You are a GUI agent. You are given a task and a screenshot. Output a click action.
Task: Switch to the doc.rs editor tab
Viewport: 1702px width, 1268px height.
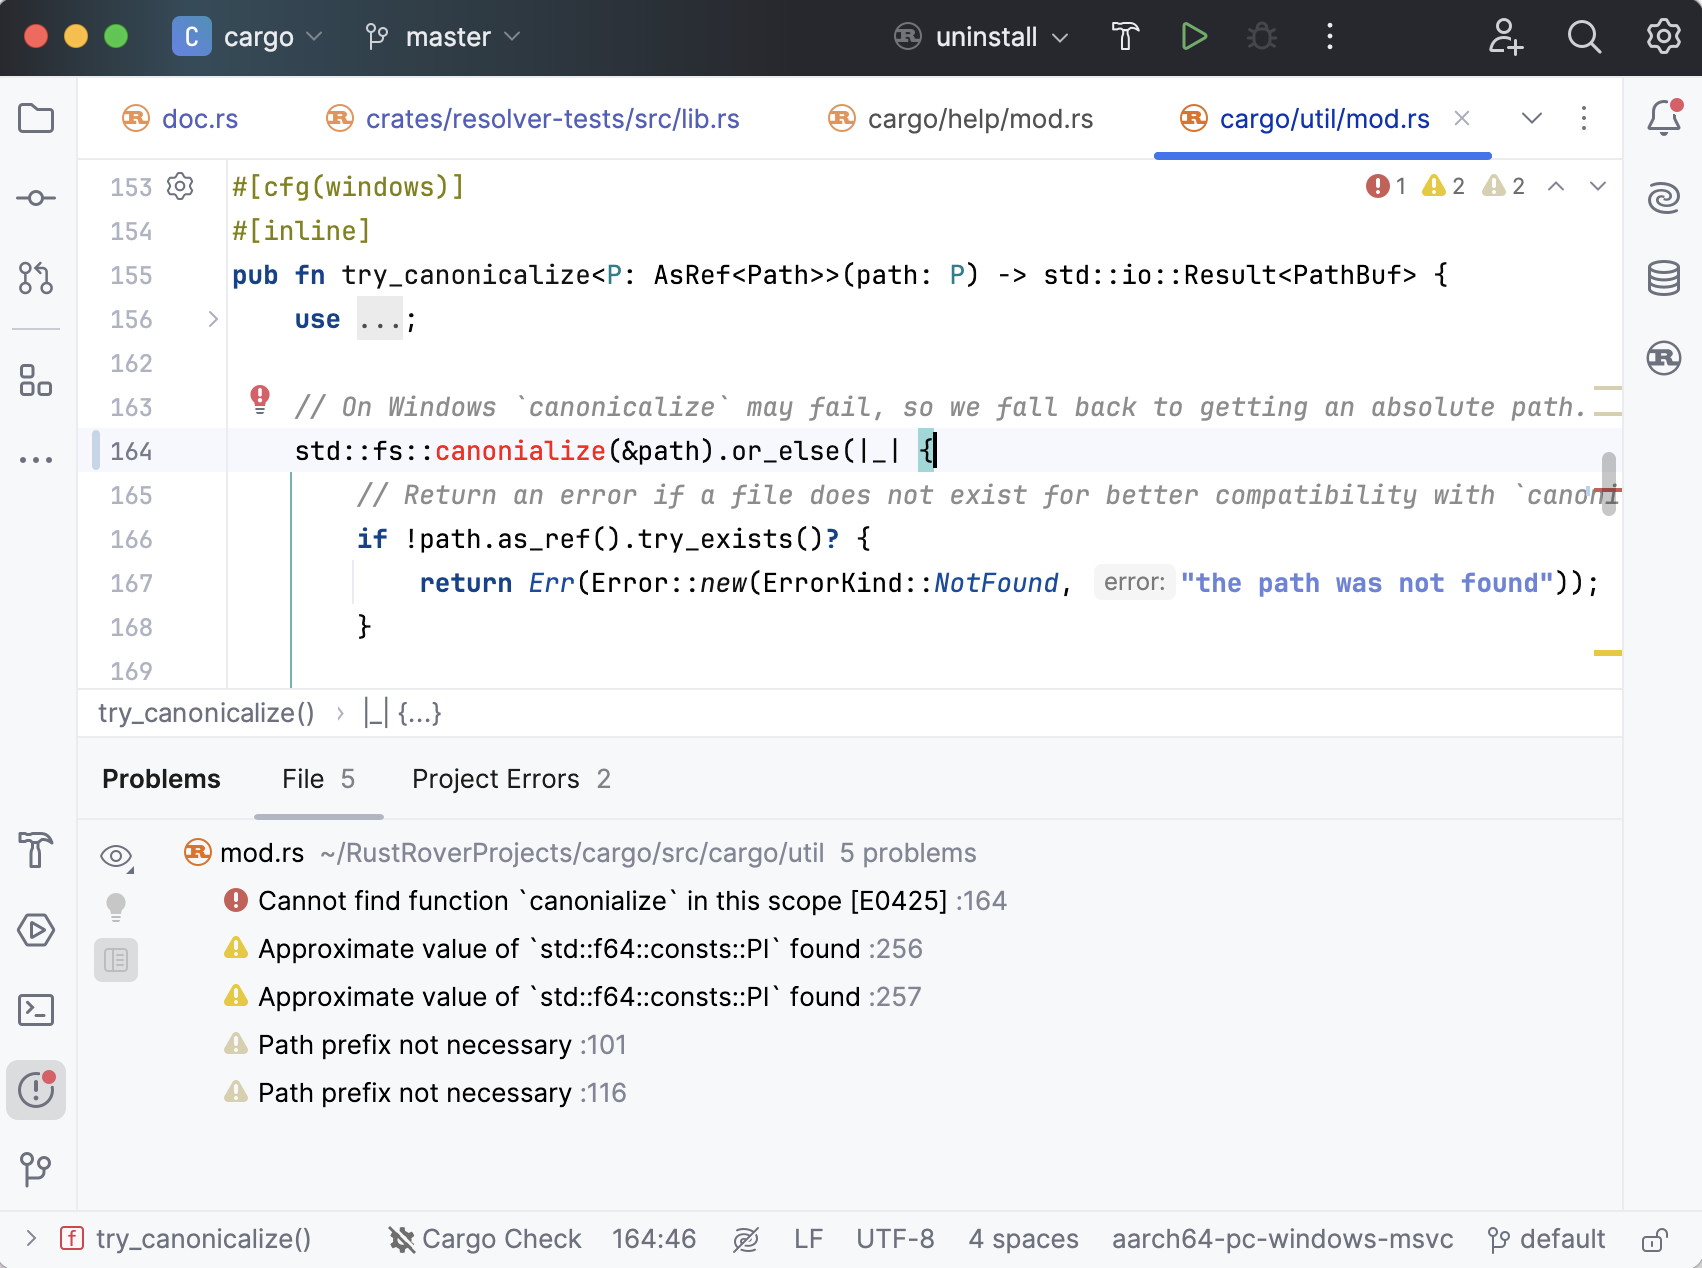click(199, 119)
